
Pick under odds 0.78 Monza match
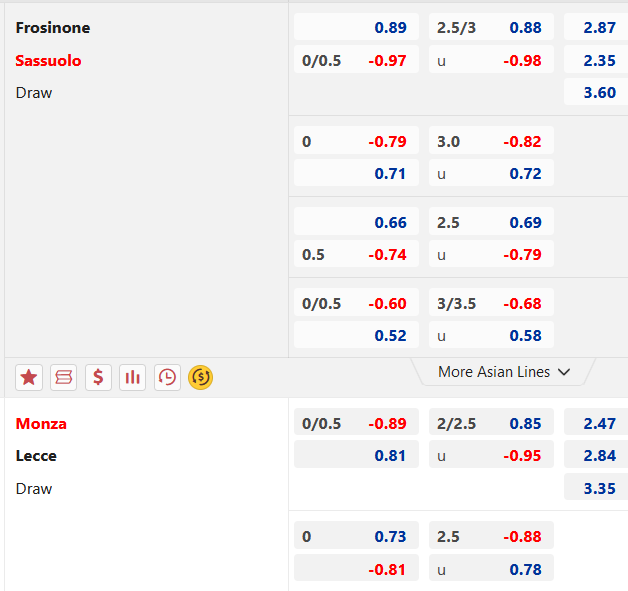491,568
